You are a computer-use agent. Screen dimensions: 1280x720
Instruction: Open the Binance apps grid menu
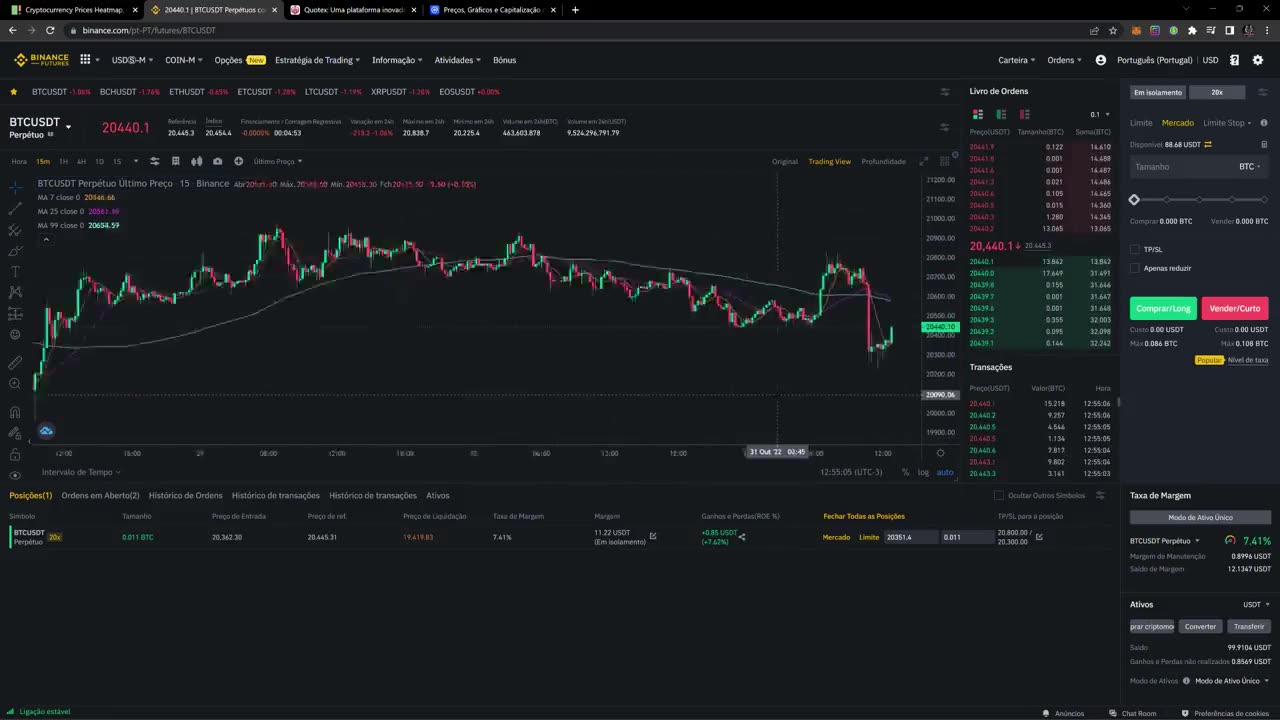(85, 60)
